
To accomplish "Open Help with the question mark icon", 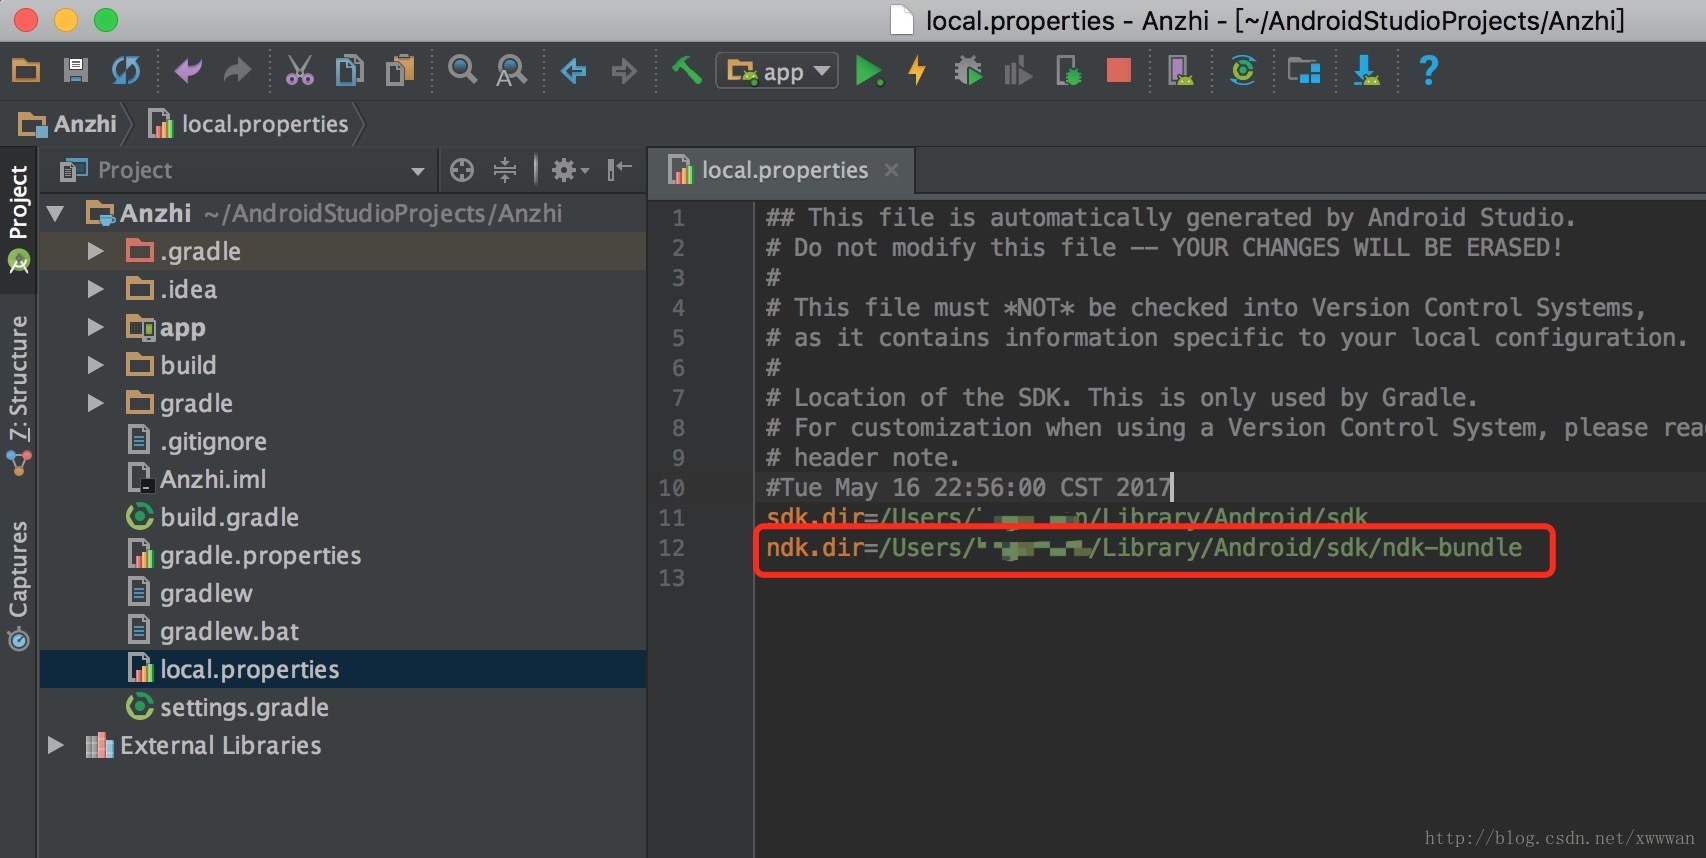I will [x=1428, y=71].
